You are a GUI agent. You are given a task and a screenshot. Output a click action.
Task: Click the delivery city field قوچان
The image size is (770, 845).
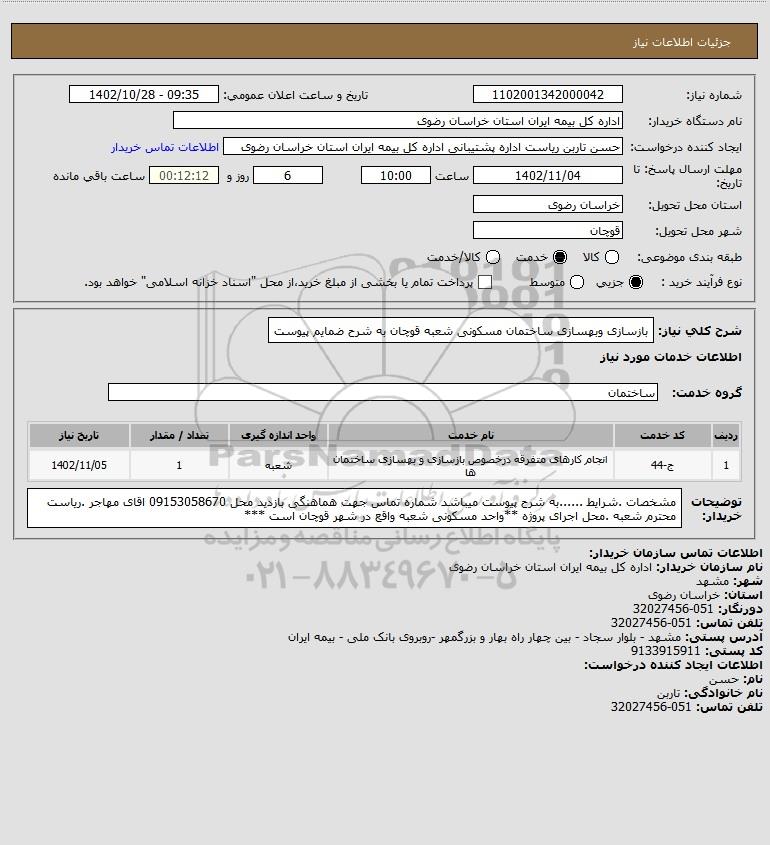[547, 231]
